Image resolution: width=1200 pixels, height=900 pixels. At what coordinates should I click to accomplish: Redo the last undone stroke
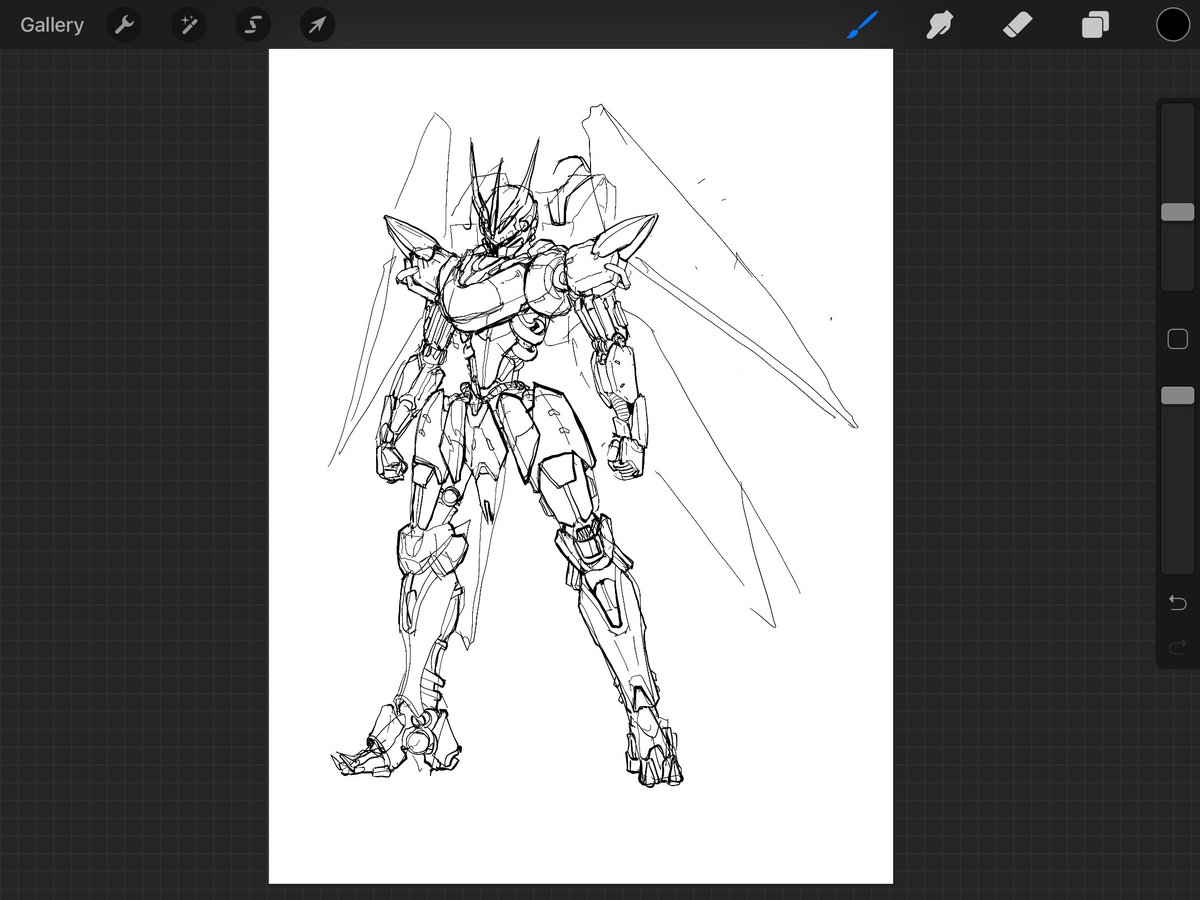pyautogui.click(x=1177, y=646)
